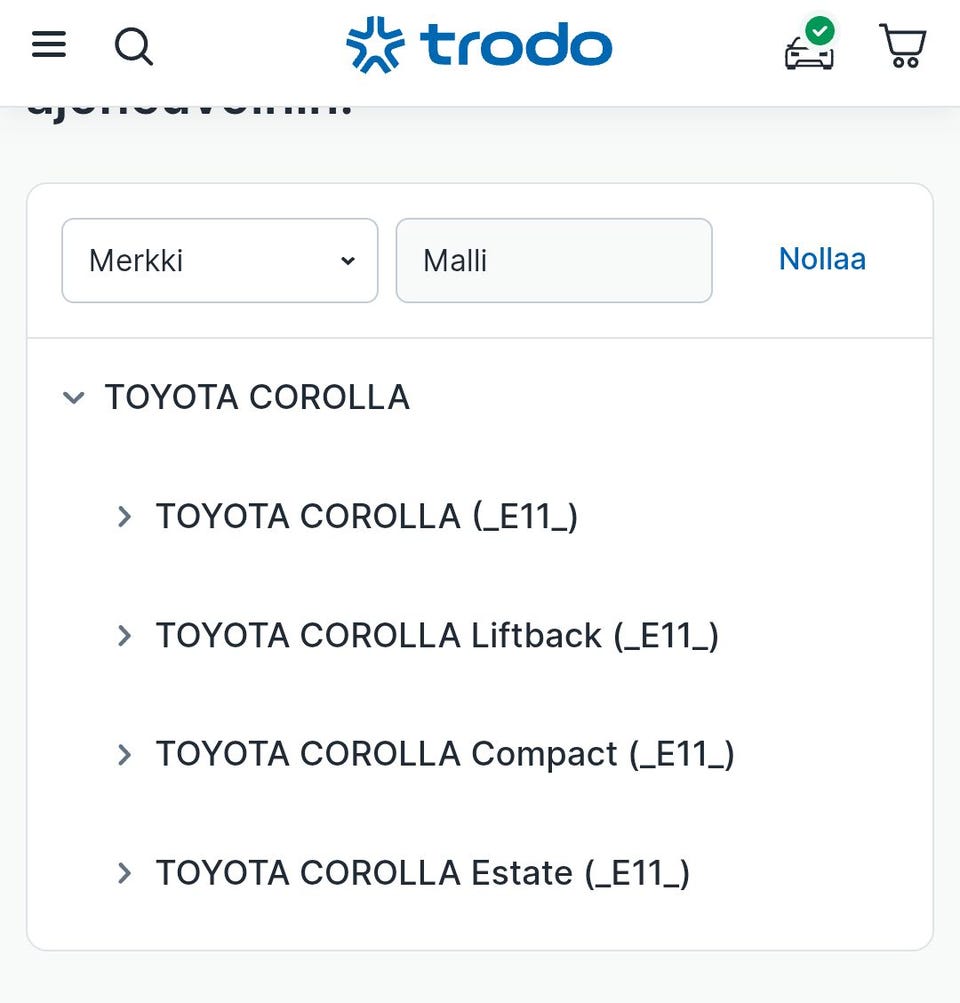Select TOYOTA COROLLA Estate (_E11_) text
The width and height of the screenshot is (960, 1003).
(x=422, y=873)
